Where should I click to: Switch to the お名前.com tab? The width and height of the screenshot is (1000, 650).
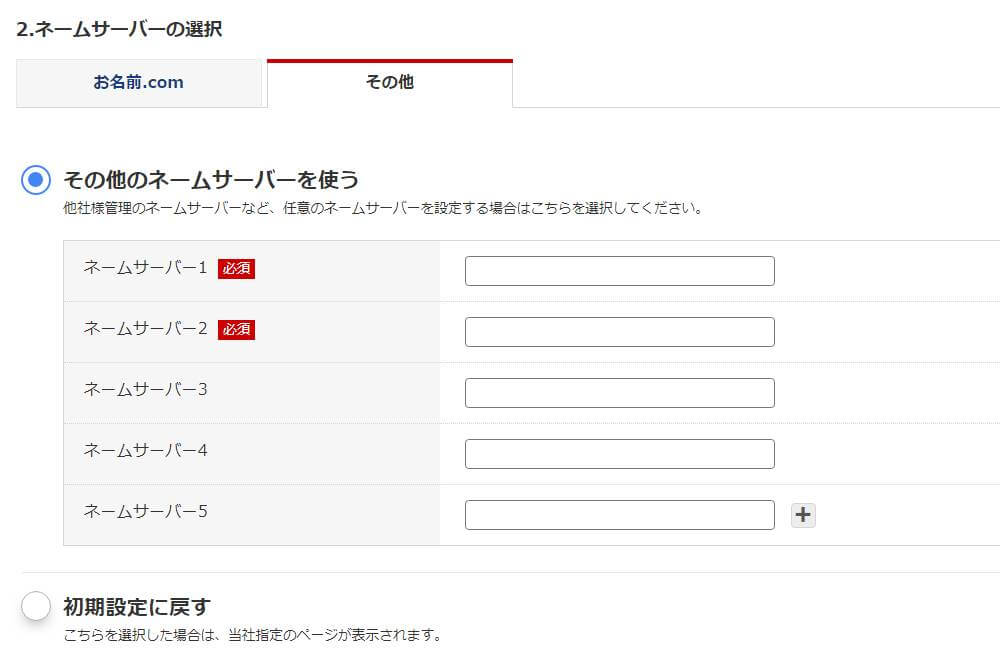[x=139, y=83]
